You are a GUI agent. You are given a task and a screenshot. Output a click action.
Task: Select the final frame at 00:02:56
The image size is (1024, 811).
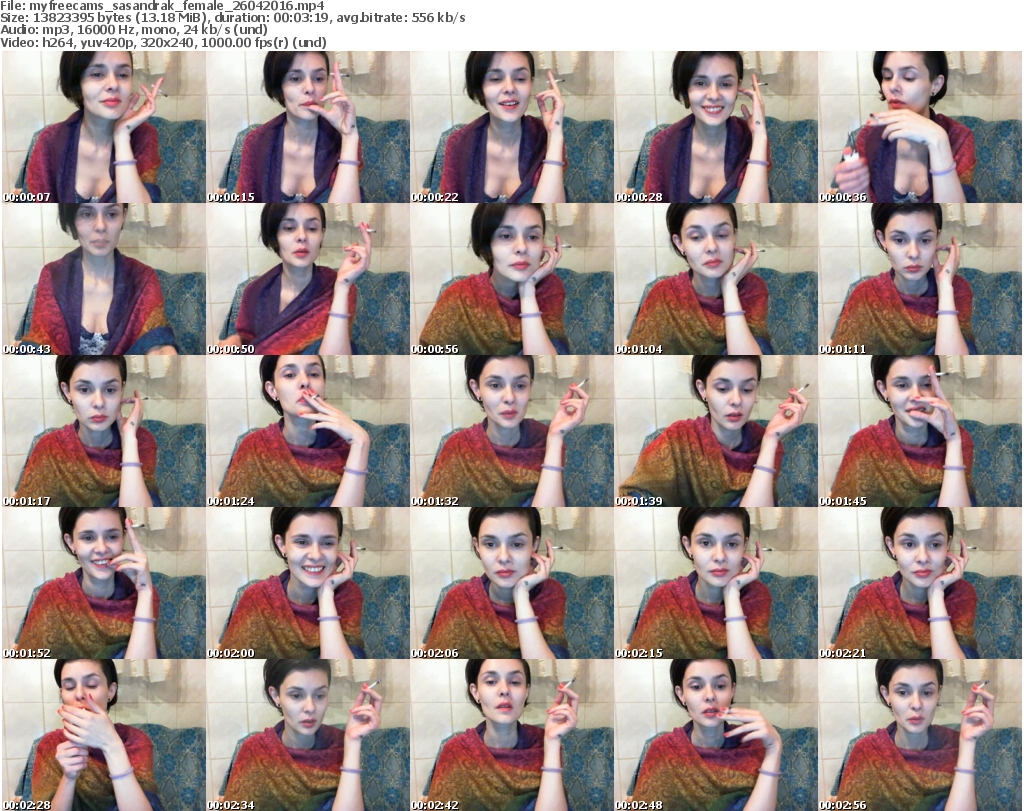[920, 735]
